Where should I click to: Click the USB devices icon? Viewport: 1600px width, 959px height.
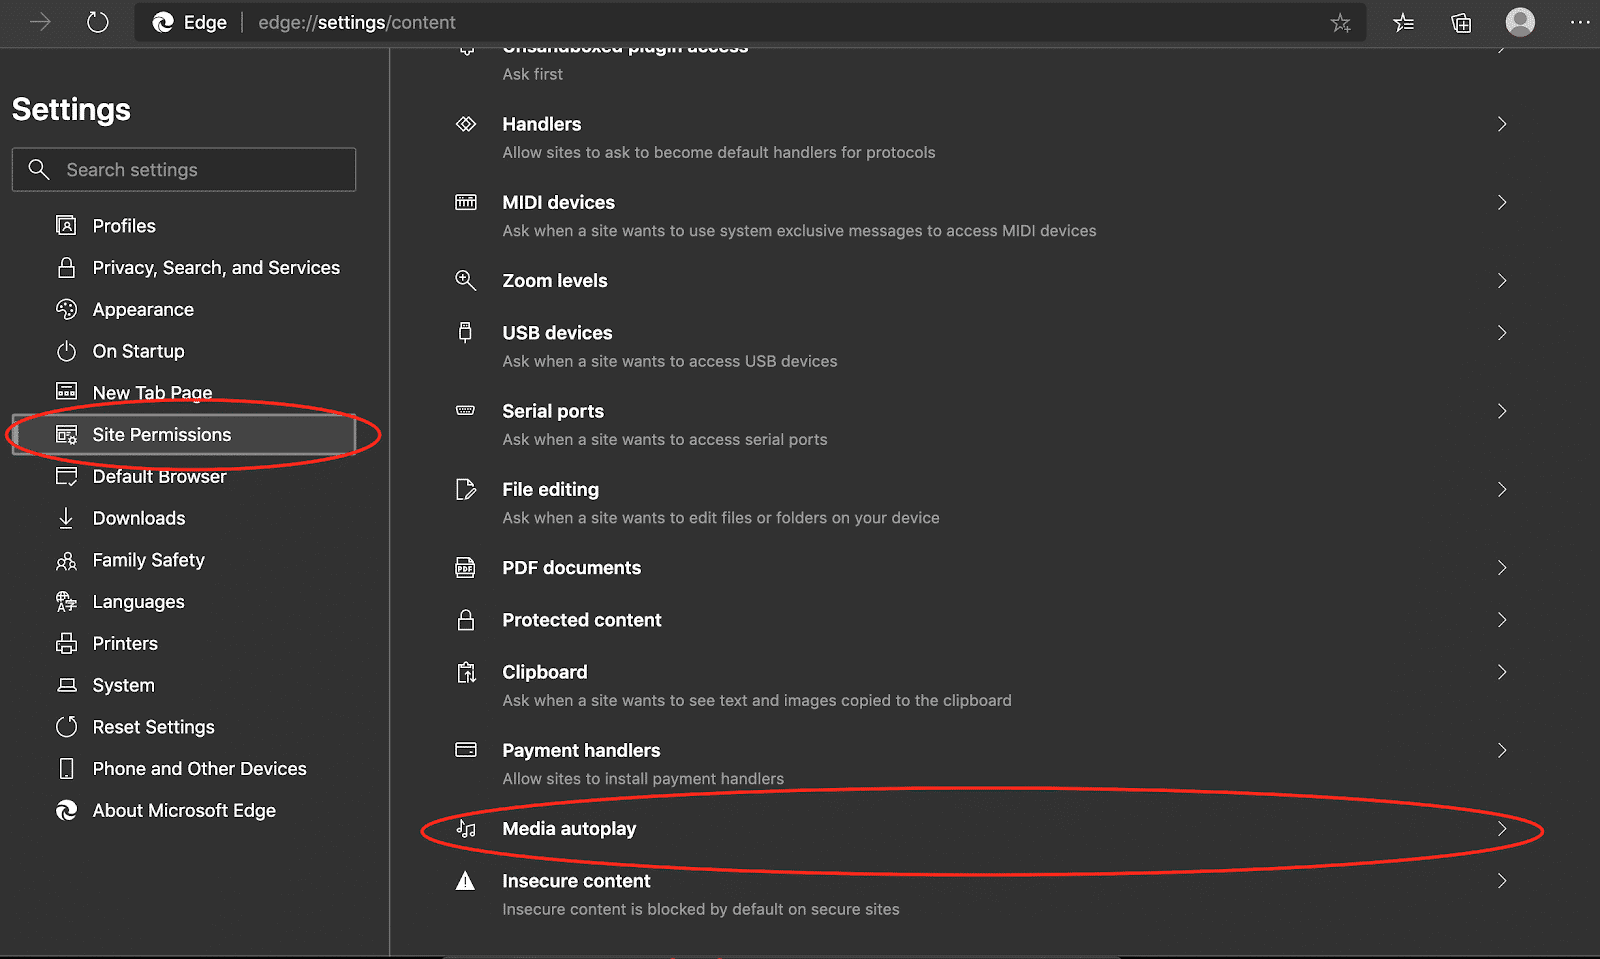[x=466, y=332]
